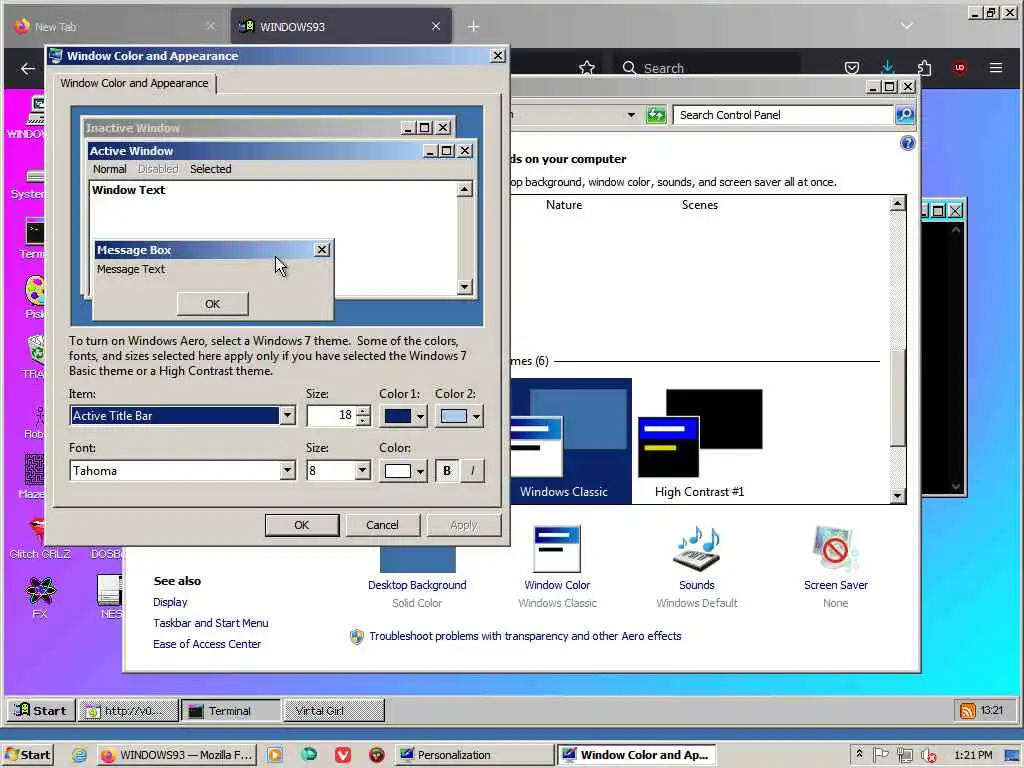The width and height of the screenshot is (1024, 768).
Task: Click the Vivaldi icon in the taskbar
Action: pos(343,755)
